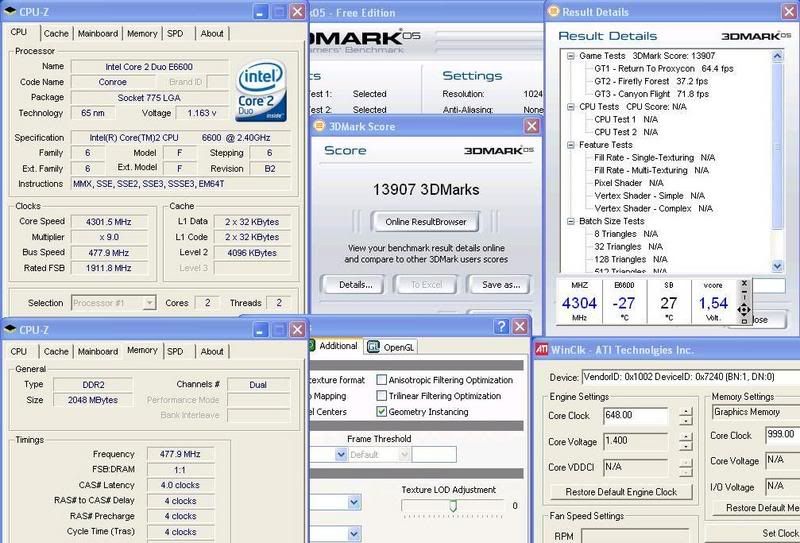The image size is (800, 543).
Task: Click the Result Details vertical scrollbar track
Action: pos(777,161)
